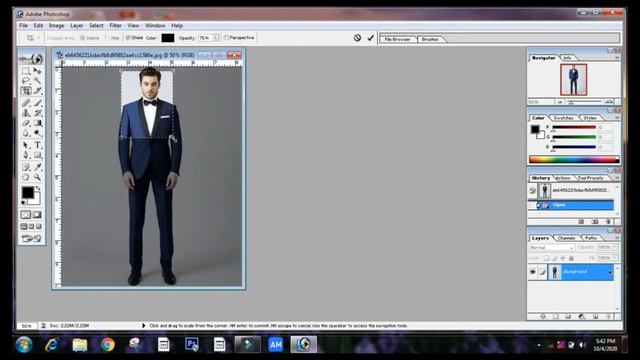640x360 pixels.
Task: Switch to full screen mode
Action: (x=39, y=227)
